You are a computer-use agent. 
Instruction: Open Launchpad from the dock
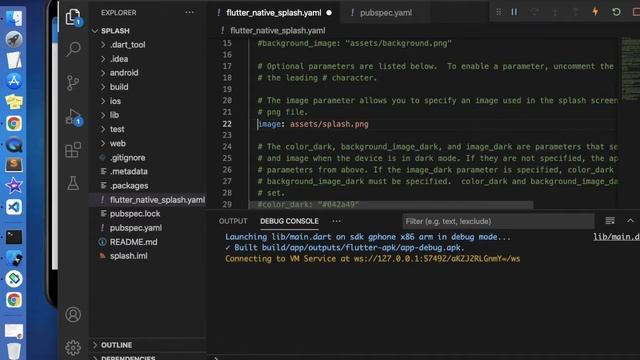tap(14, 40)
